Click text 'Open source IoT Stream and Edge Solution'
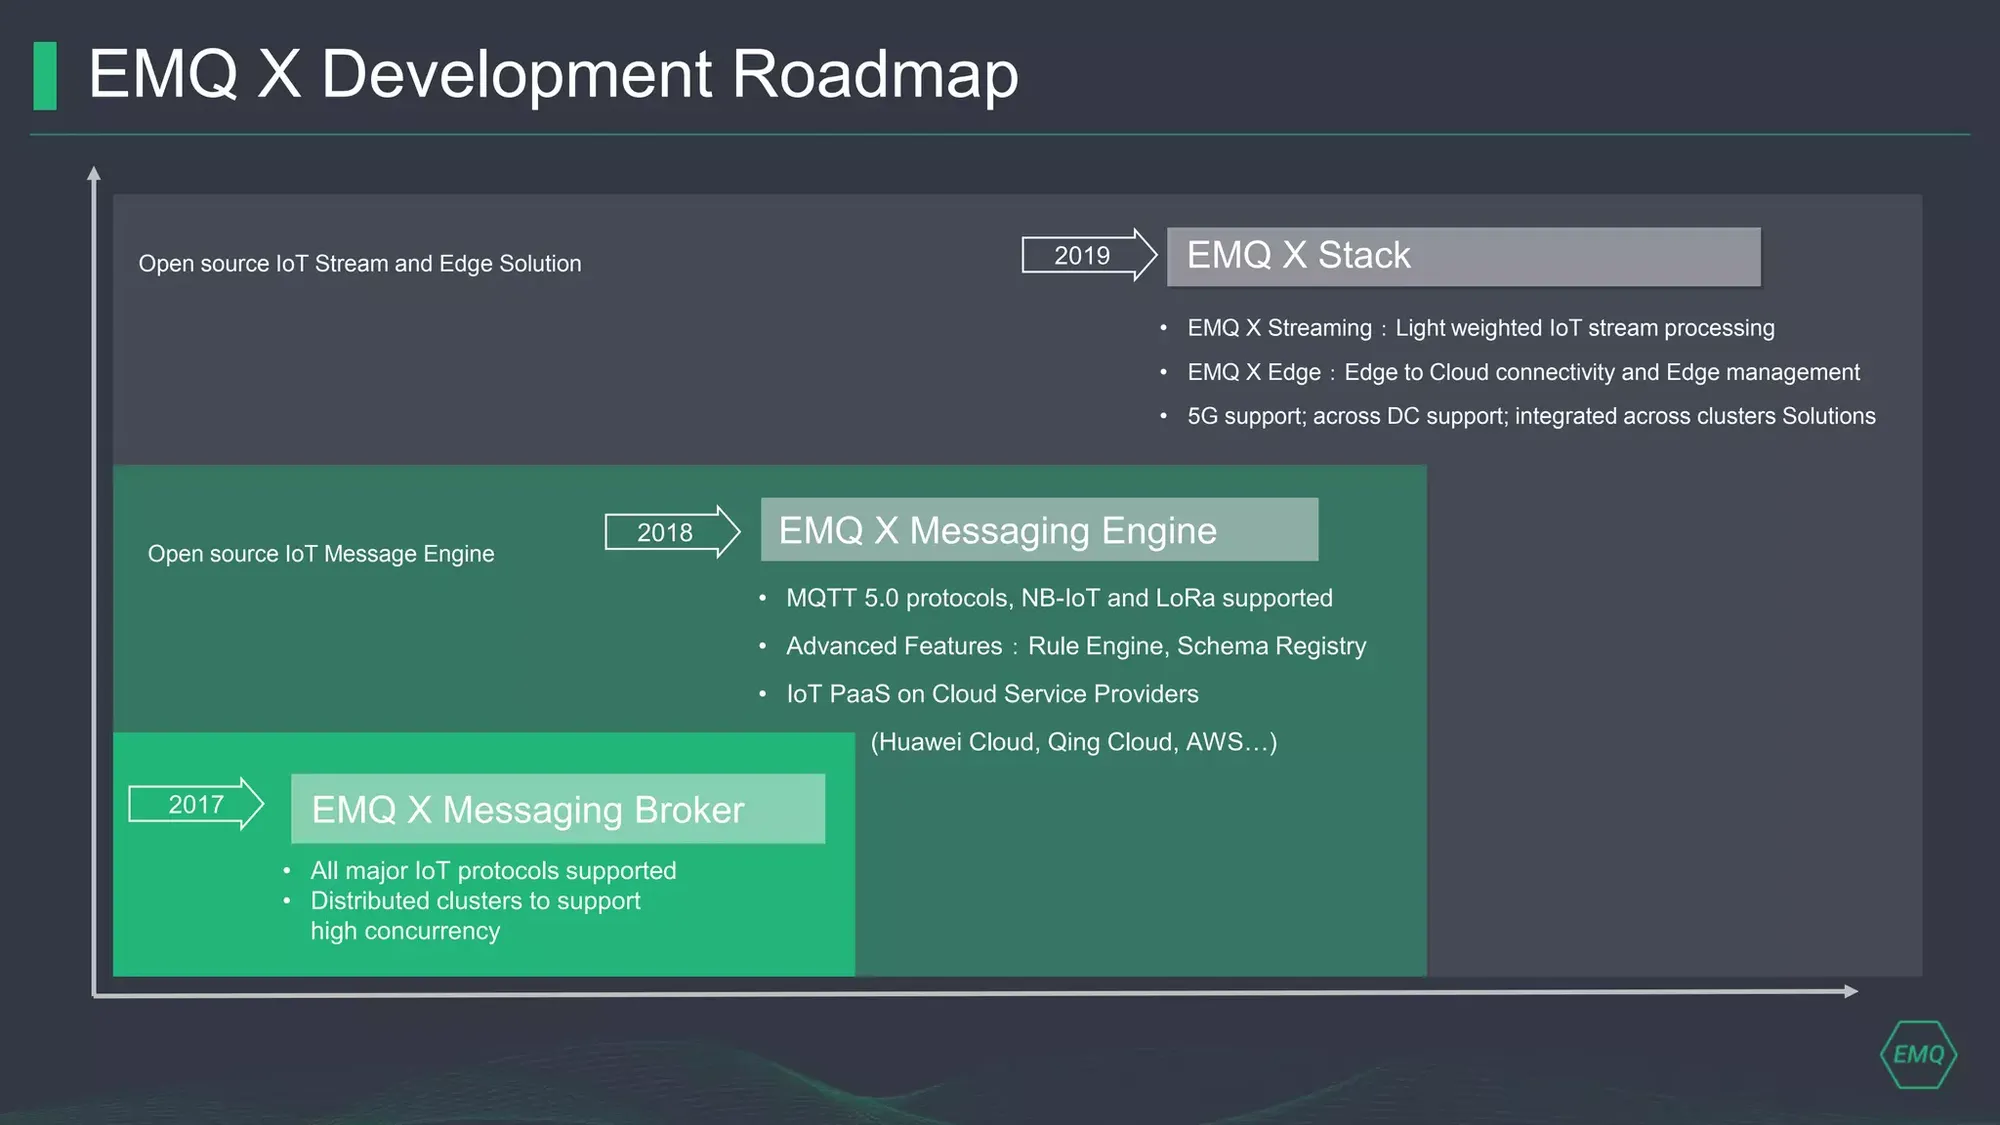 coord(360,263)
